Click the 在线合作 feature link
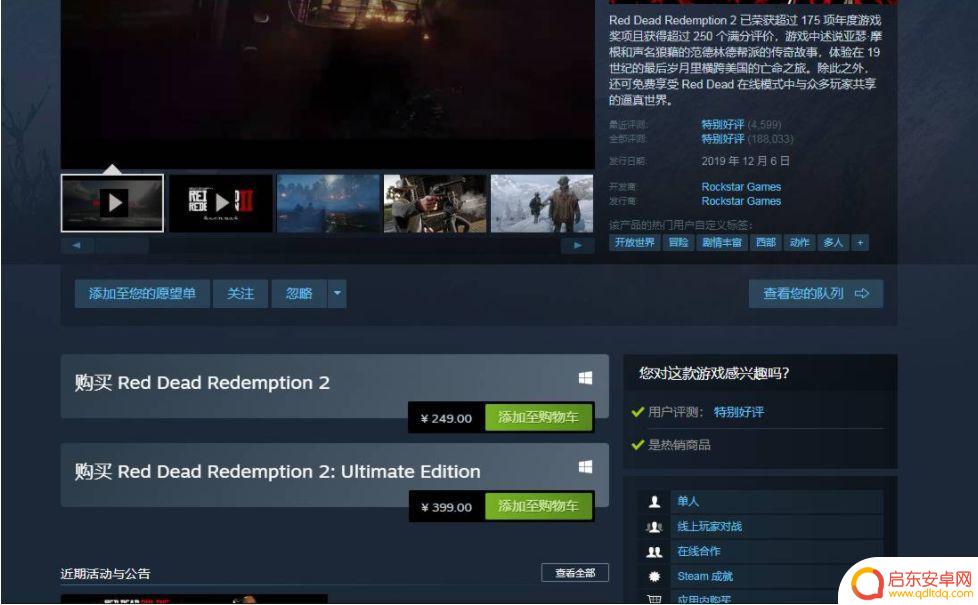 coord(699,551)
